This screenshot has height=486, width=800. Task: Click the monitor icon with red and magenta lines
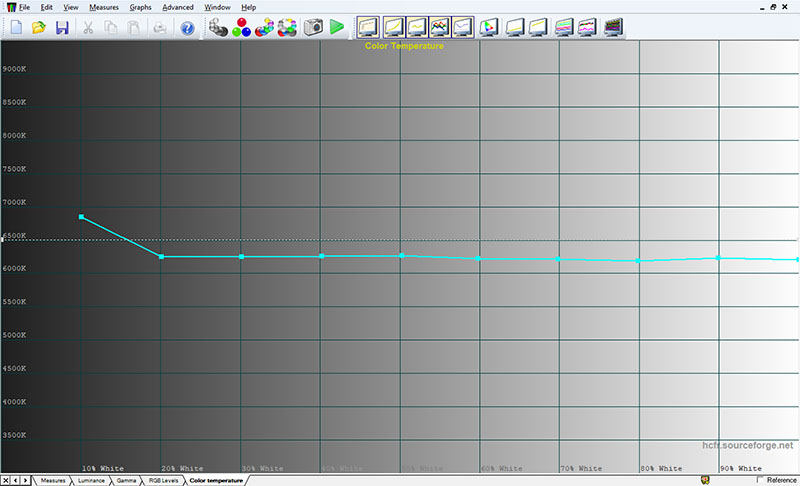click(587, 27)
